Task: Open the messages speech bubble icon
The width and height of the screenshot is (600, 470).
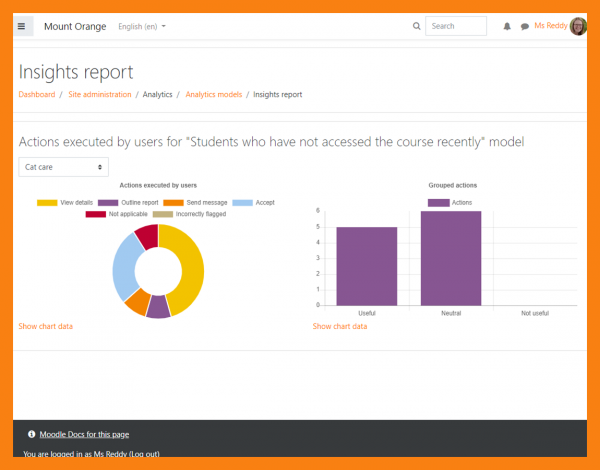Action: (525, 27)
